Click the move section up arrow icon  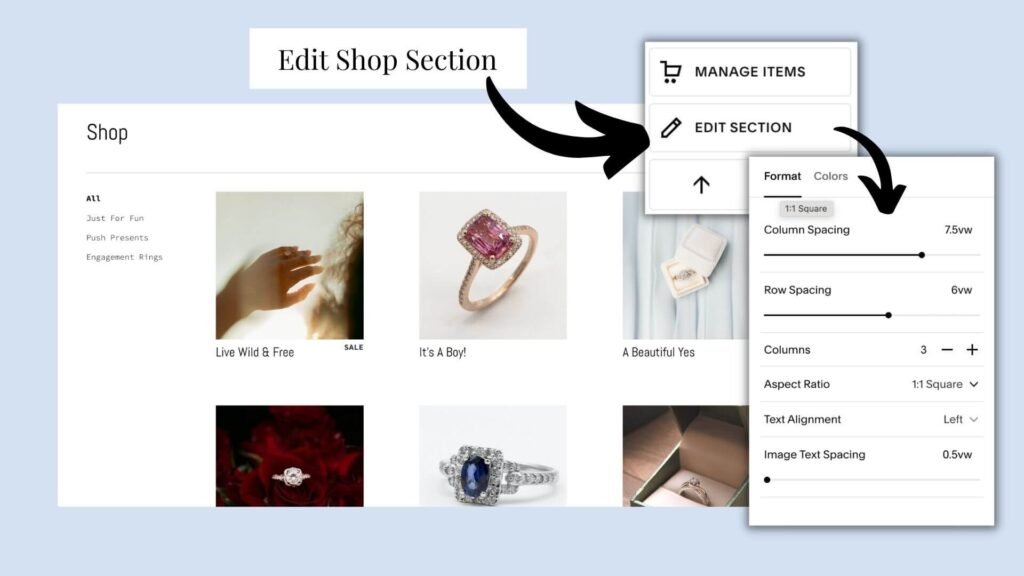click(701, 185)
